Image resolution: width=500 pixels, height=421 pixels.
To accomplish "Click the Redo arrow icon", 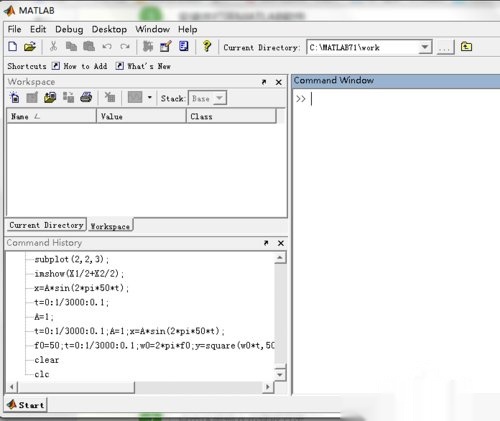I will [125, 47].
